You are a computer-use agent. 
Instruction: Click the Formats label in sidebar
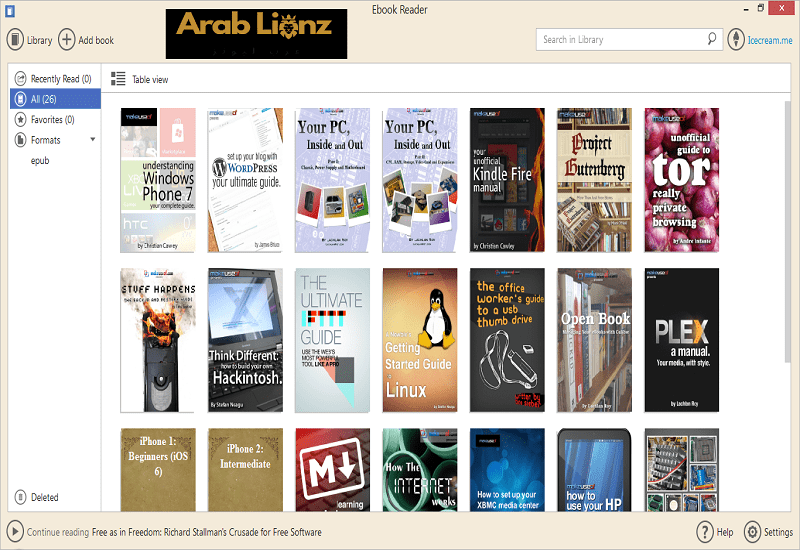coord(45,140)
